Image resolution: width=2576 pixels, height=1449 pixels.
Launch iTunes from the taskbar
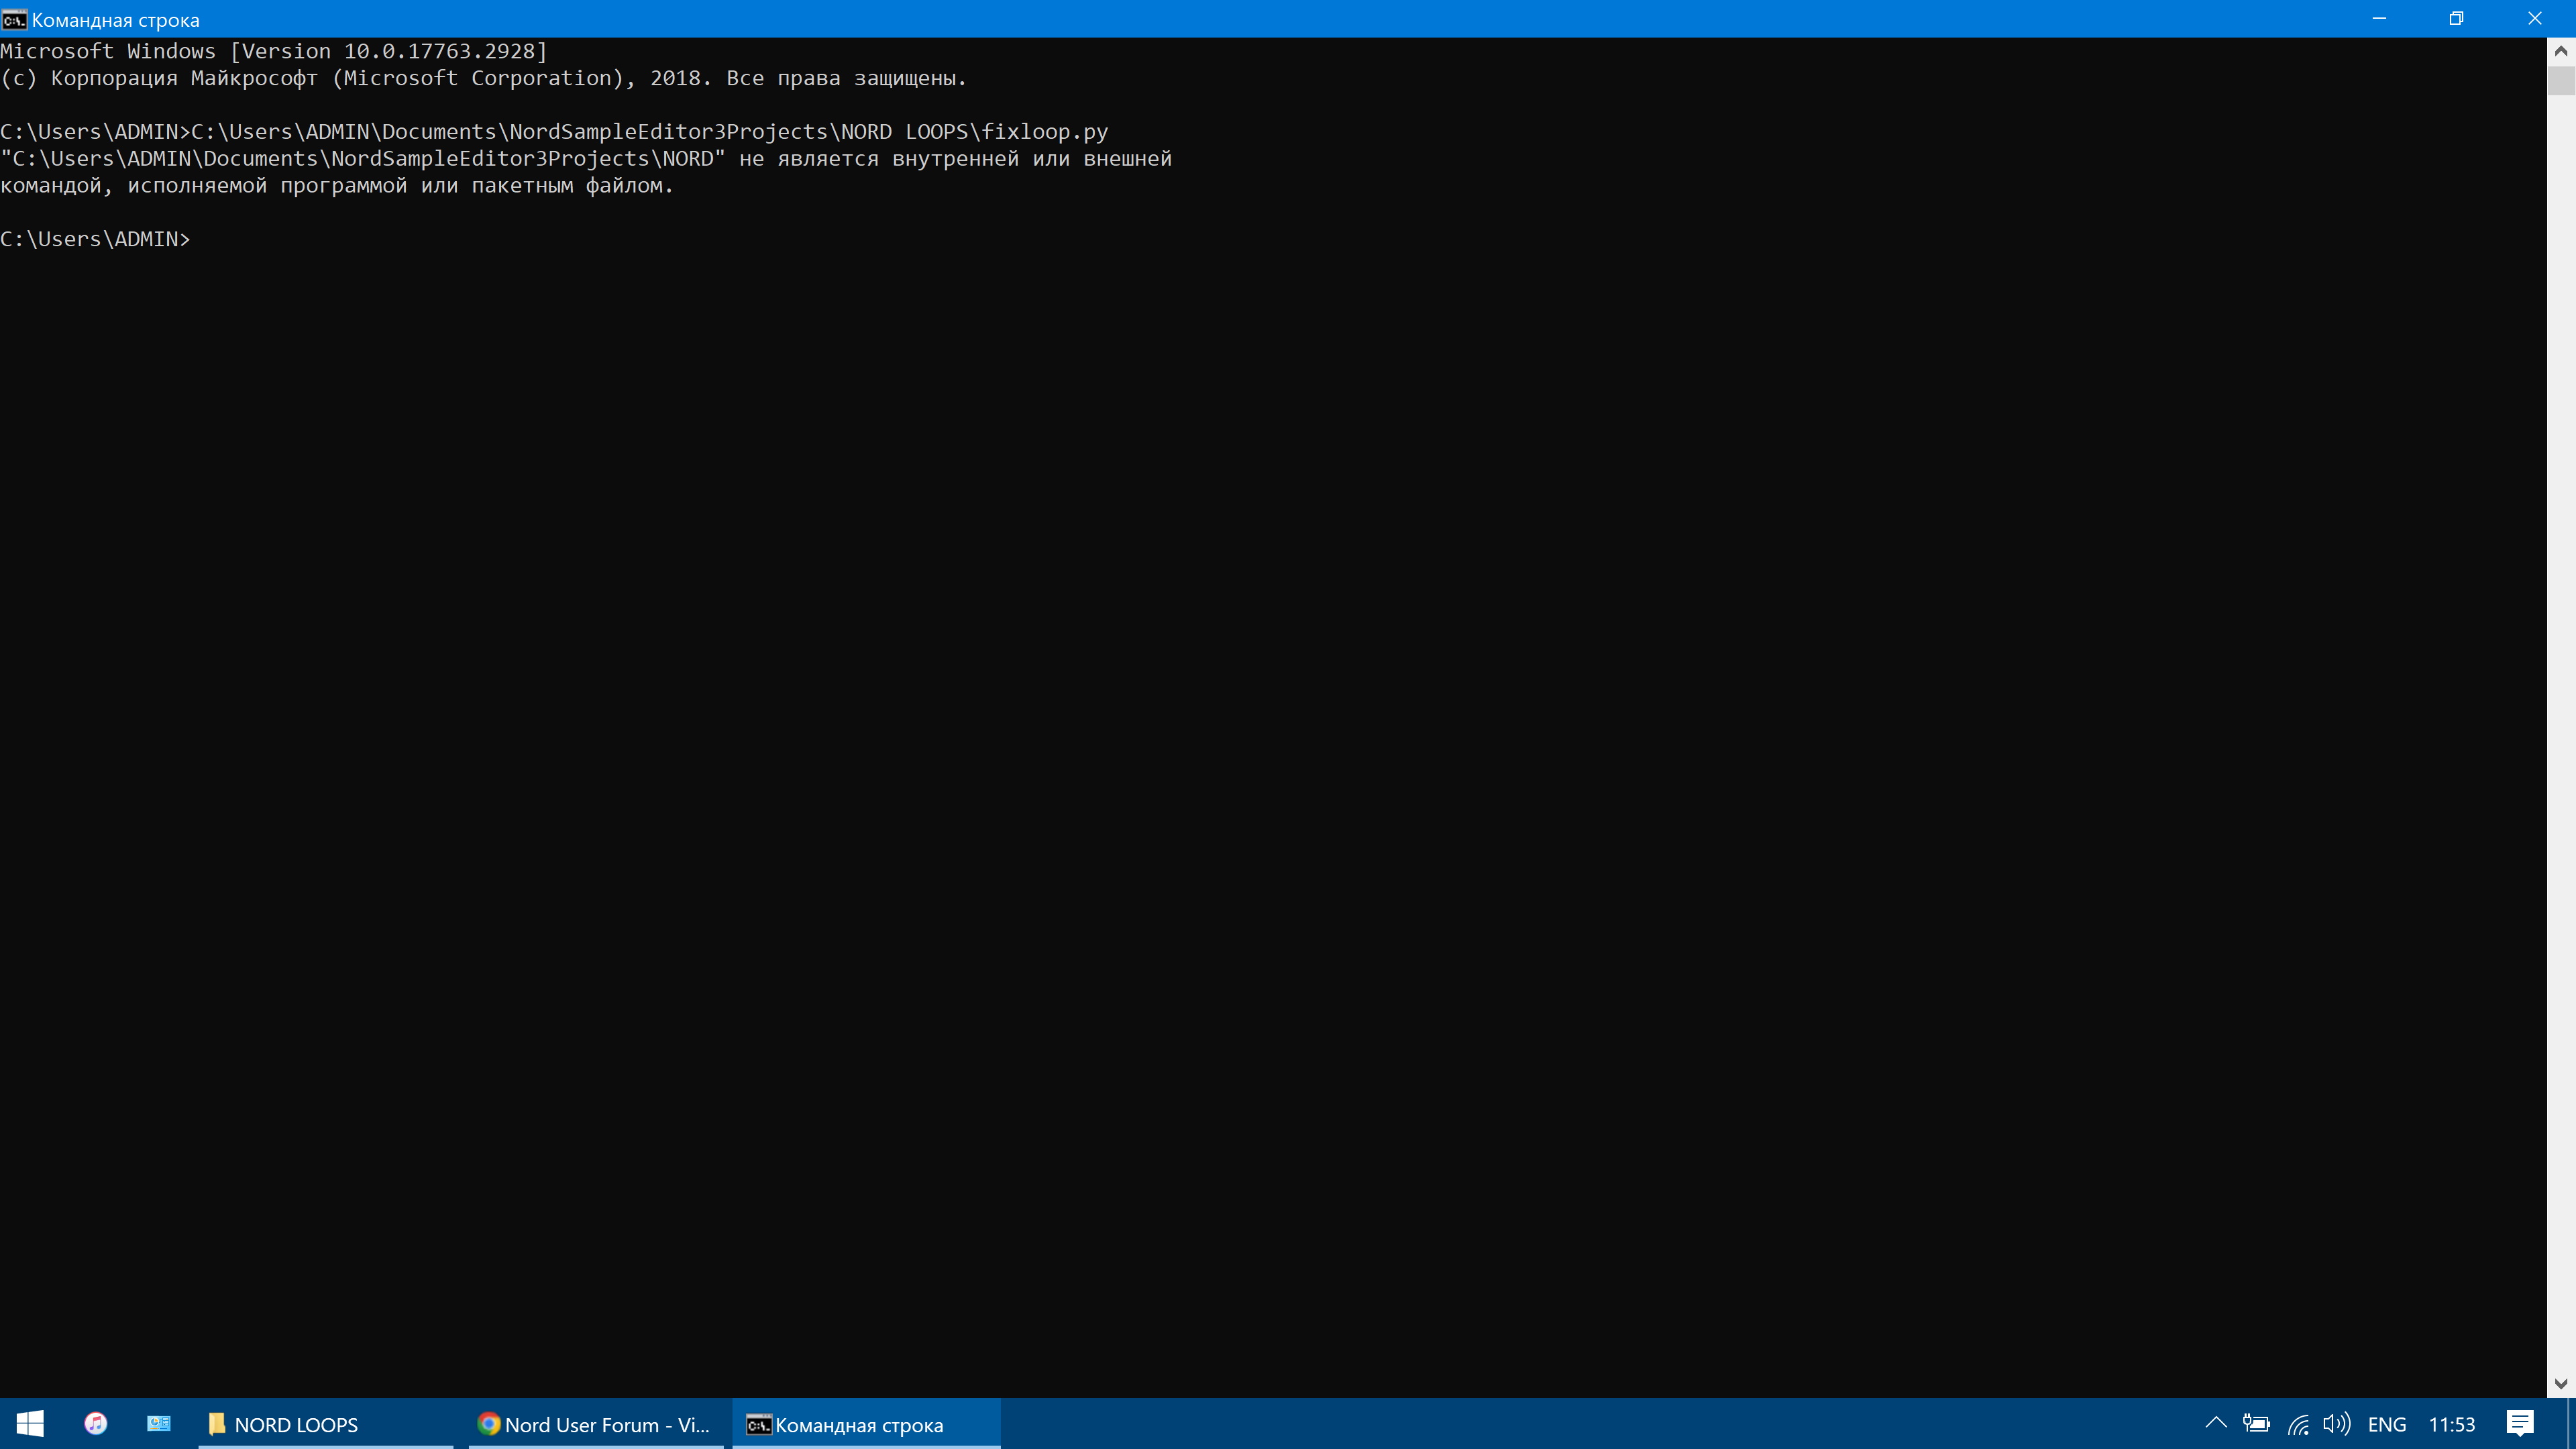pyautogui.click(x=95, y=1423)
